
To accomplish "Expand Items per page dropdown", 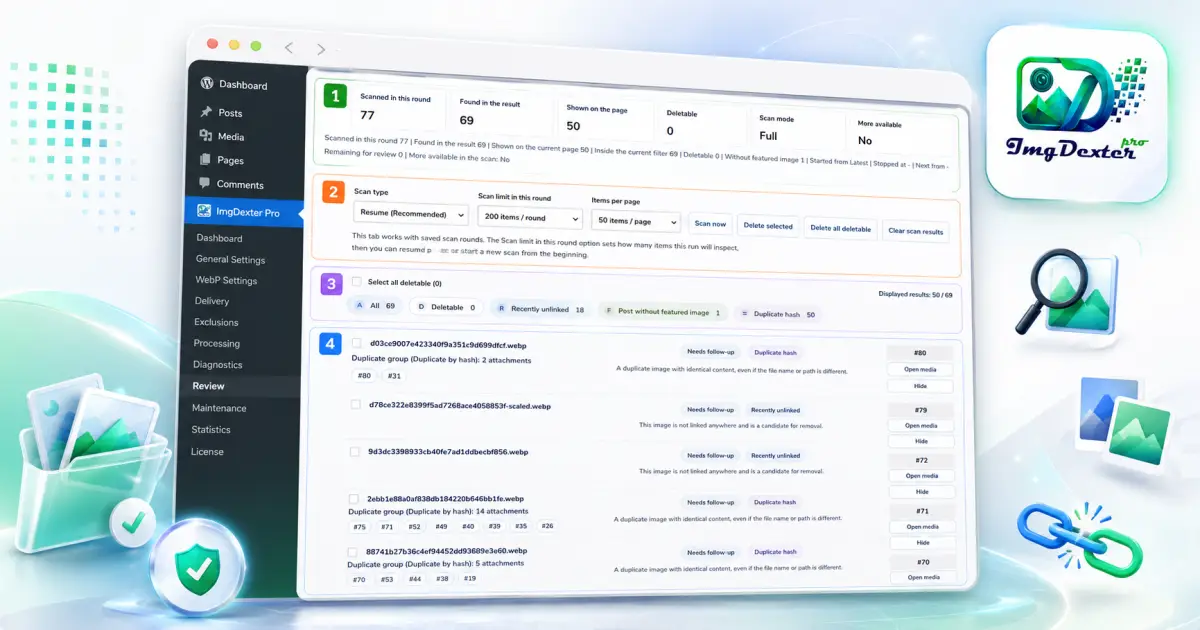I will (636, 221).
